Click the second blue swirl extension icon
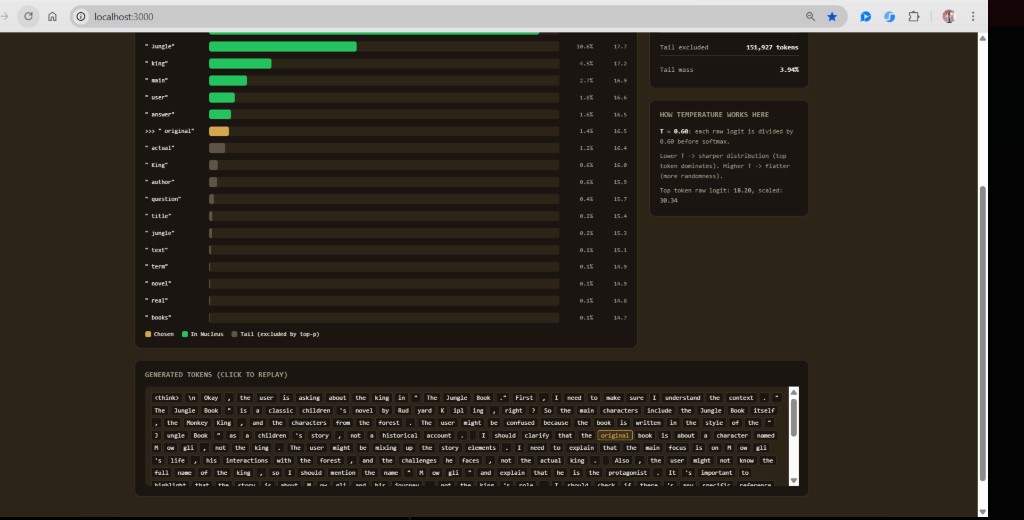 click(x=889, y=16)
